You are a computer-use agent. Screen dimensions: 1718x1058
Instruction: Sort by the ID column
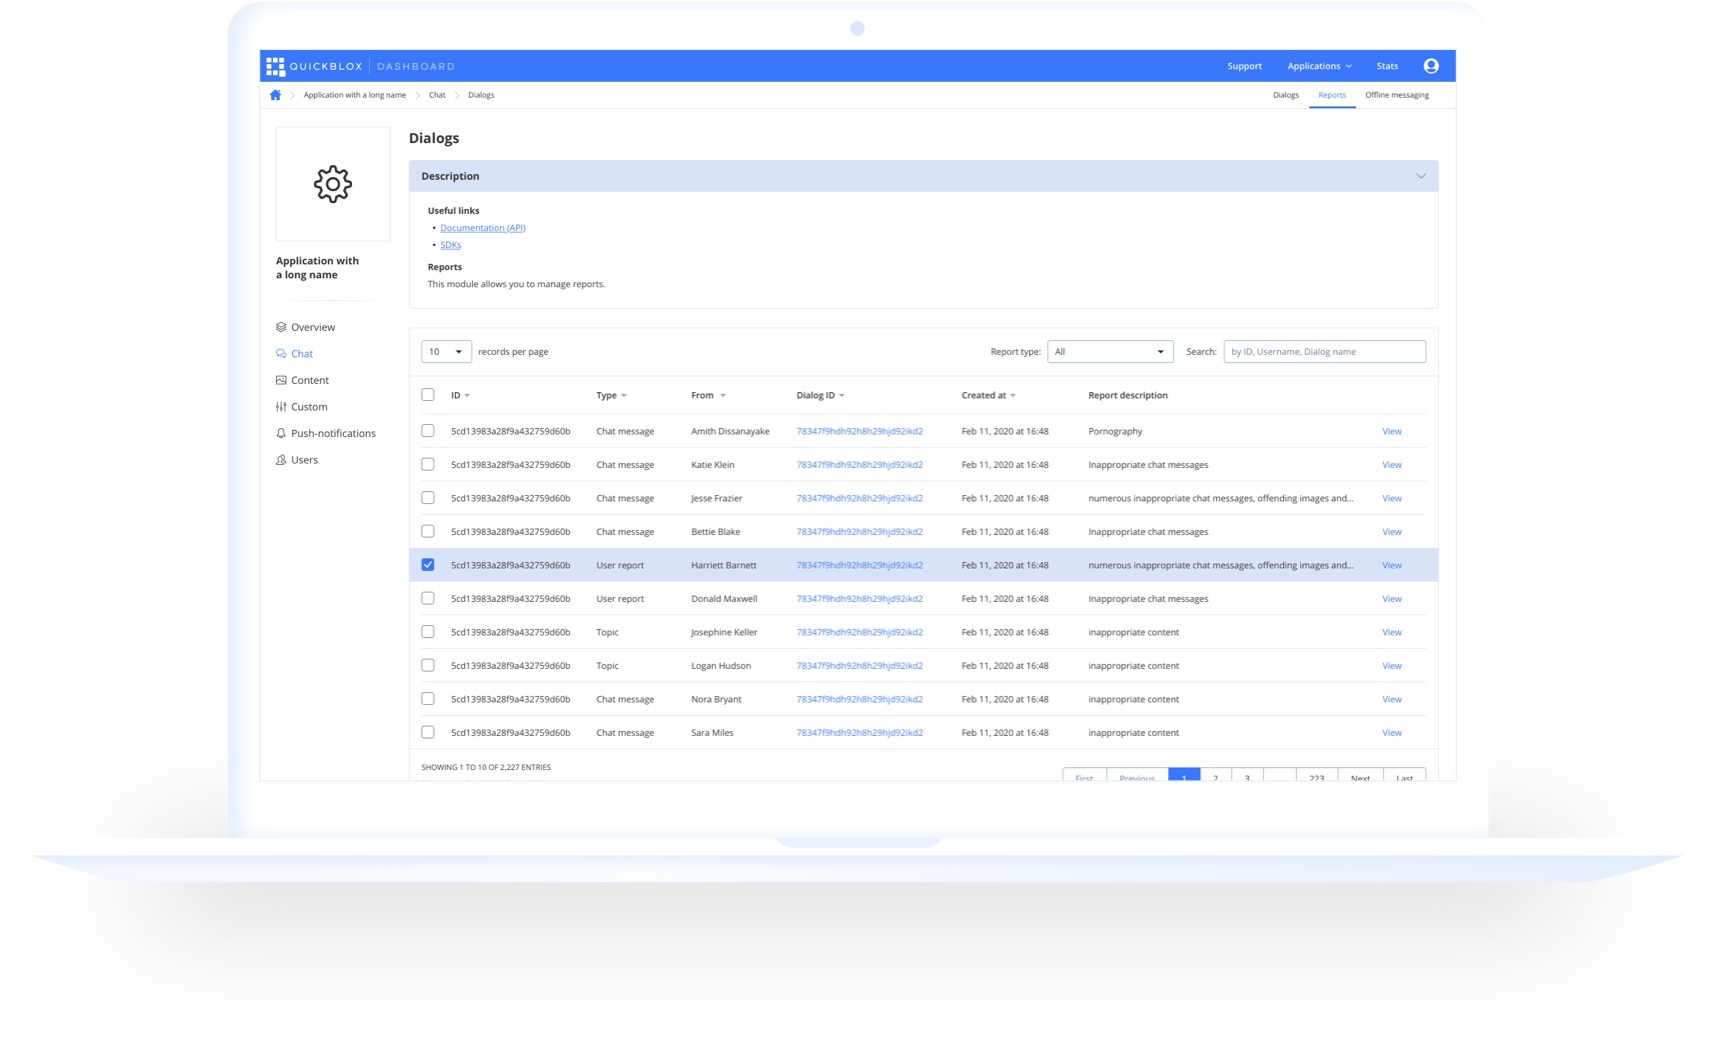pyautogui.click(x=460, y=395)
